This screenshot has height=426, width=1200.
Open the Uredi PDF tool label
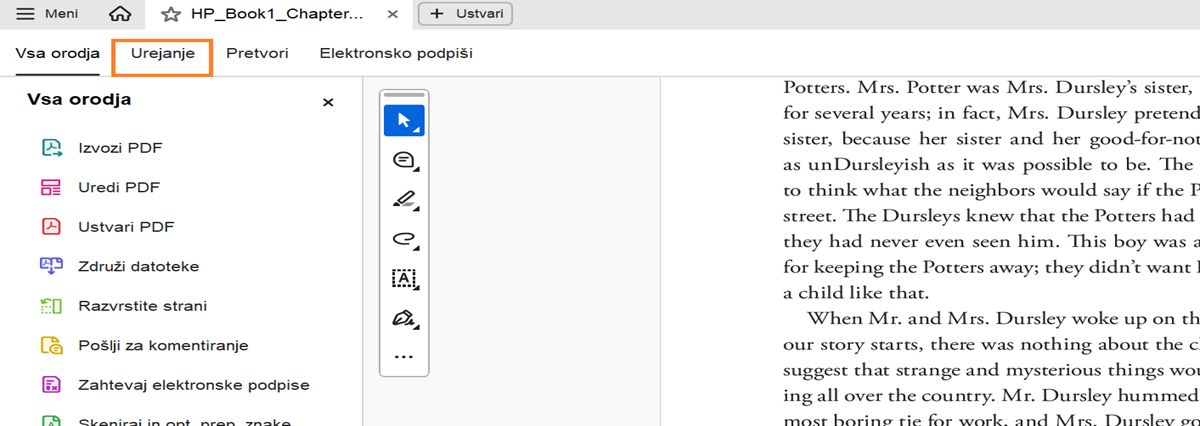(x=120, y=187)
